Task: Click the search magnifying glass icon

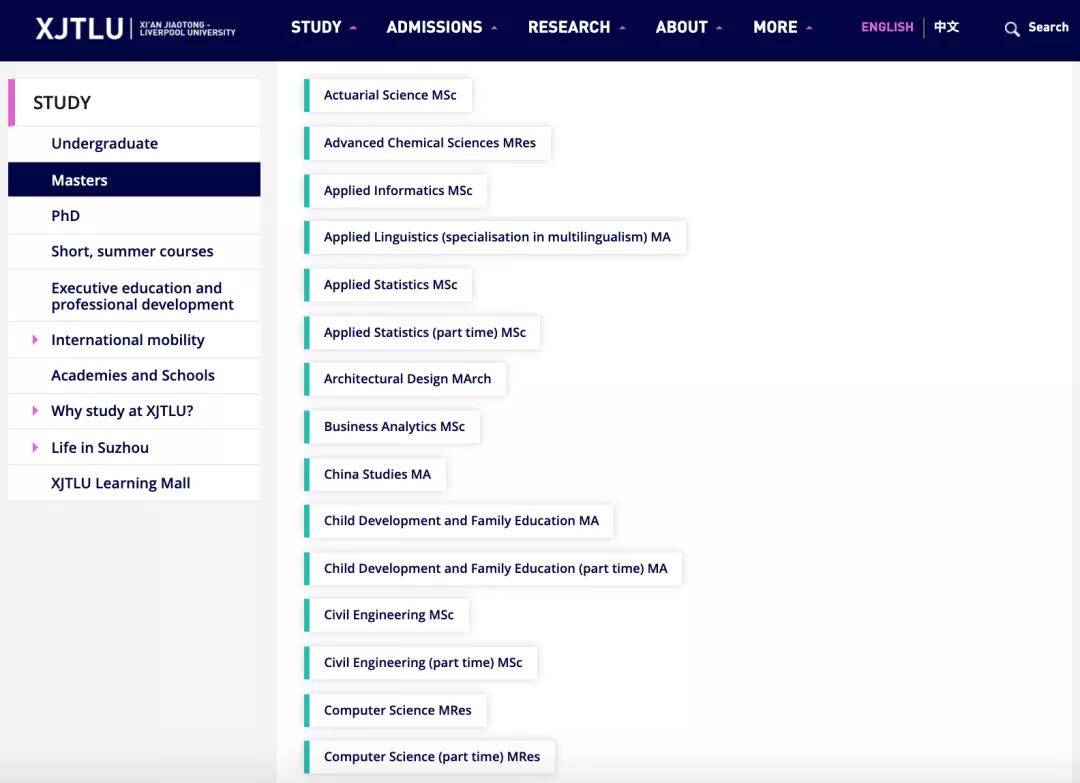Action: click(x=1011, y=29)
